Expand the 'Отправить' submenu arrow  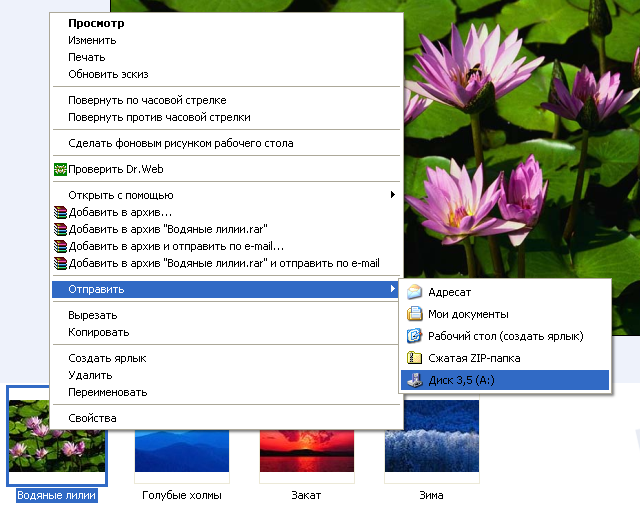coord(393,289)
